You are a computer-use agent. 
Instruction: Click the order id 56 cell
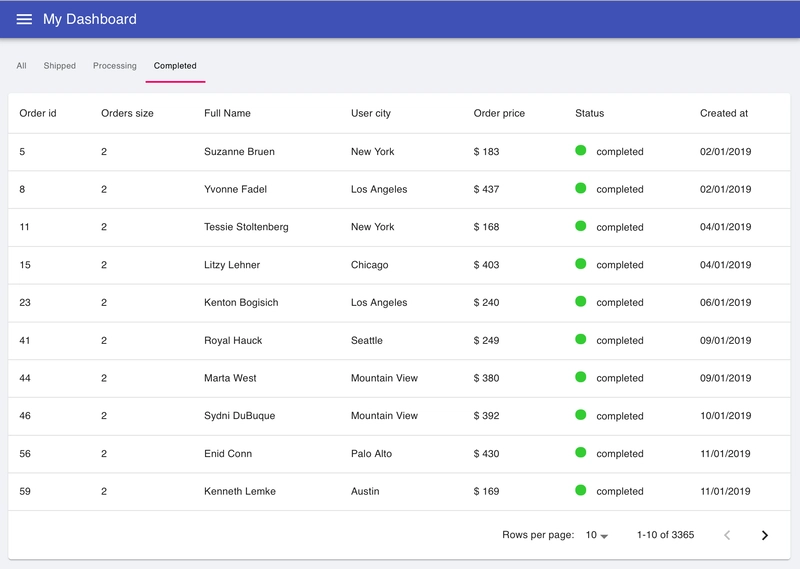(25, 454)
